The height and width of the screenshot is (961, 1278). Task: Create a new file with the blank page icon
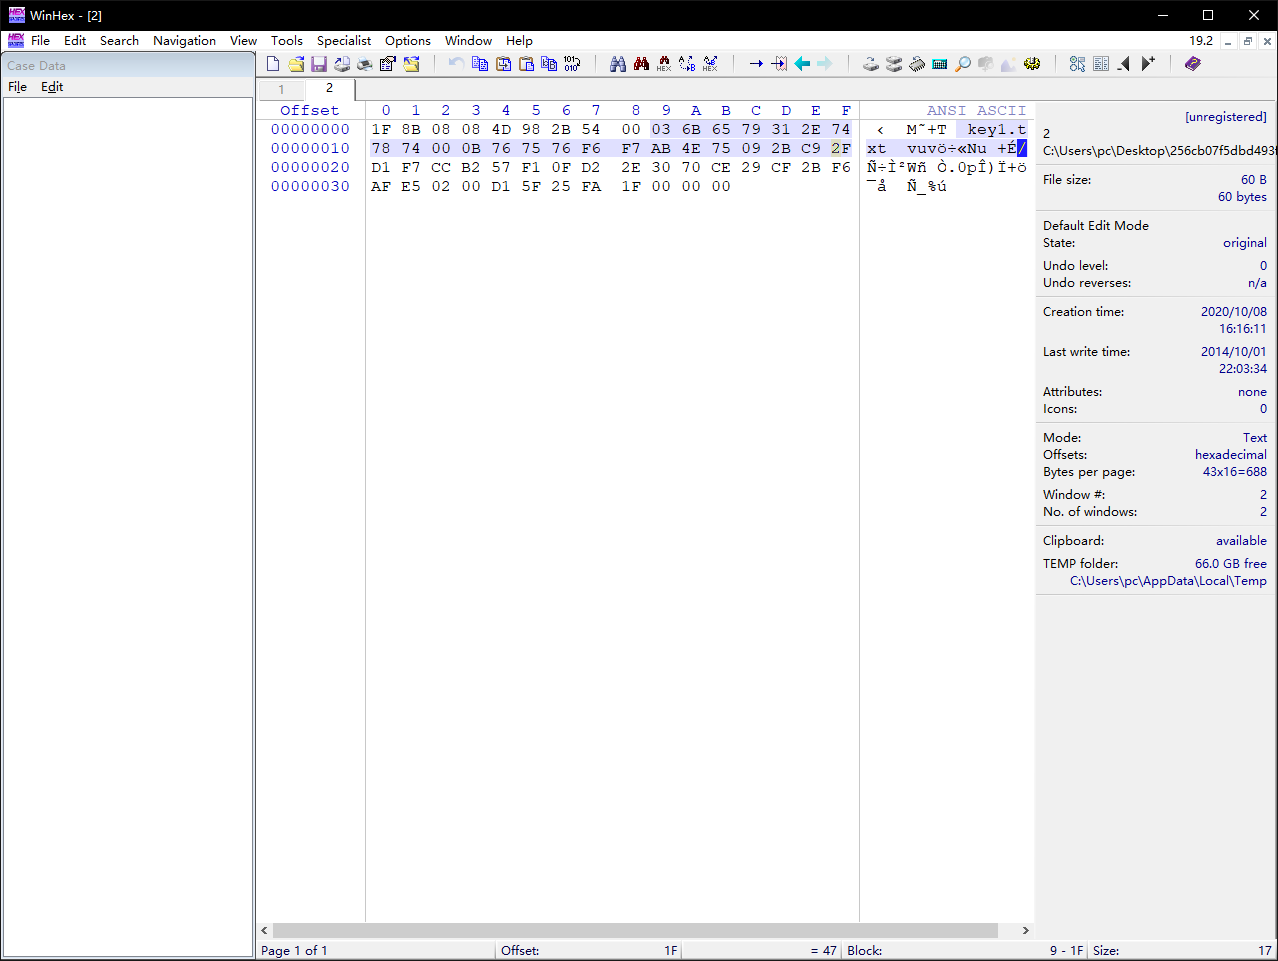[272, 63]
